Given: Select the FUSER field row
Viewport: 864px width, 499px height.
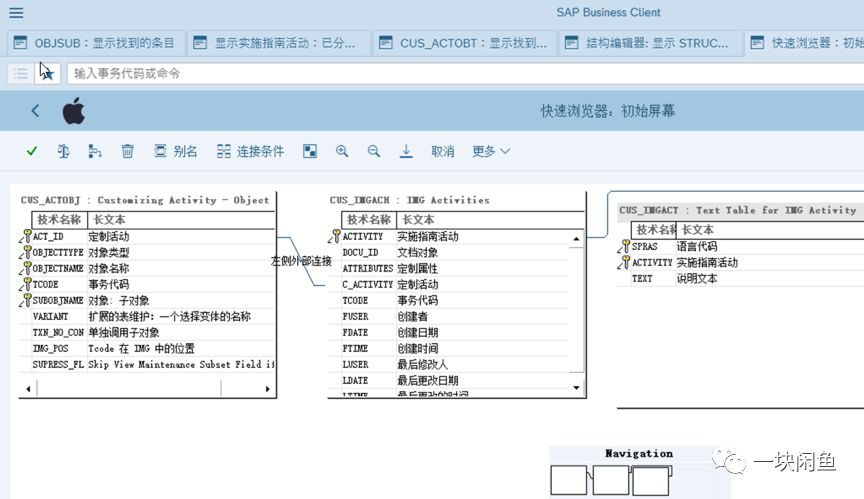Looking at the screenshot, I should click(448, 316).
